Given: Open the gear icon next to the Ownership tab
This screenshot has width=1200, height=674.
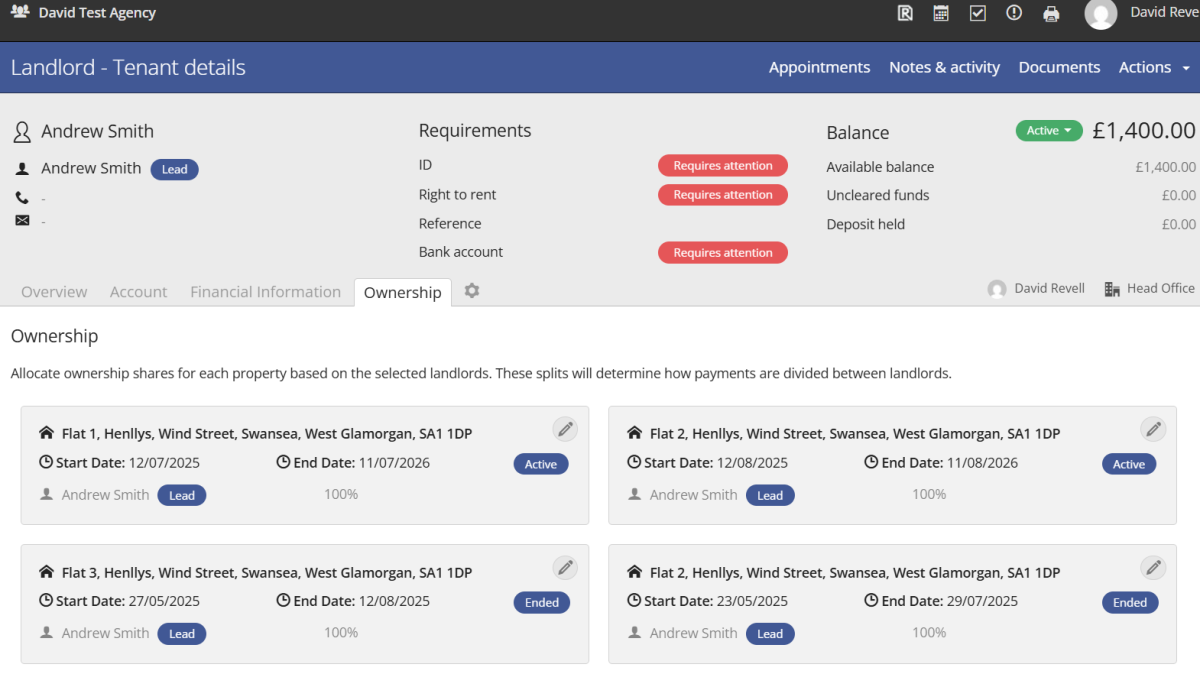Looking at the screenshot, I should coord(471,291).
